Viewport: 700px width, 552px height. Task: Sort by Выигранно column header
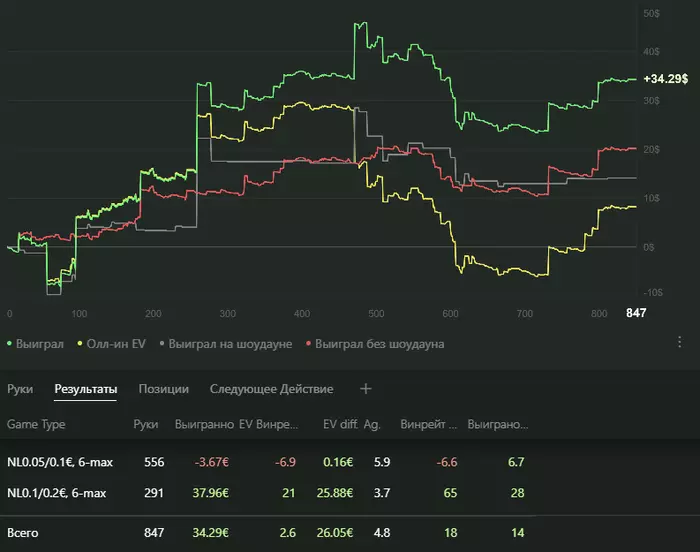pyautogui.click(x=202, y=424)
